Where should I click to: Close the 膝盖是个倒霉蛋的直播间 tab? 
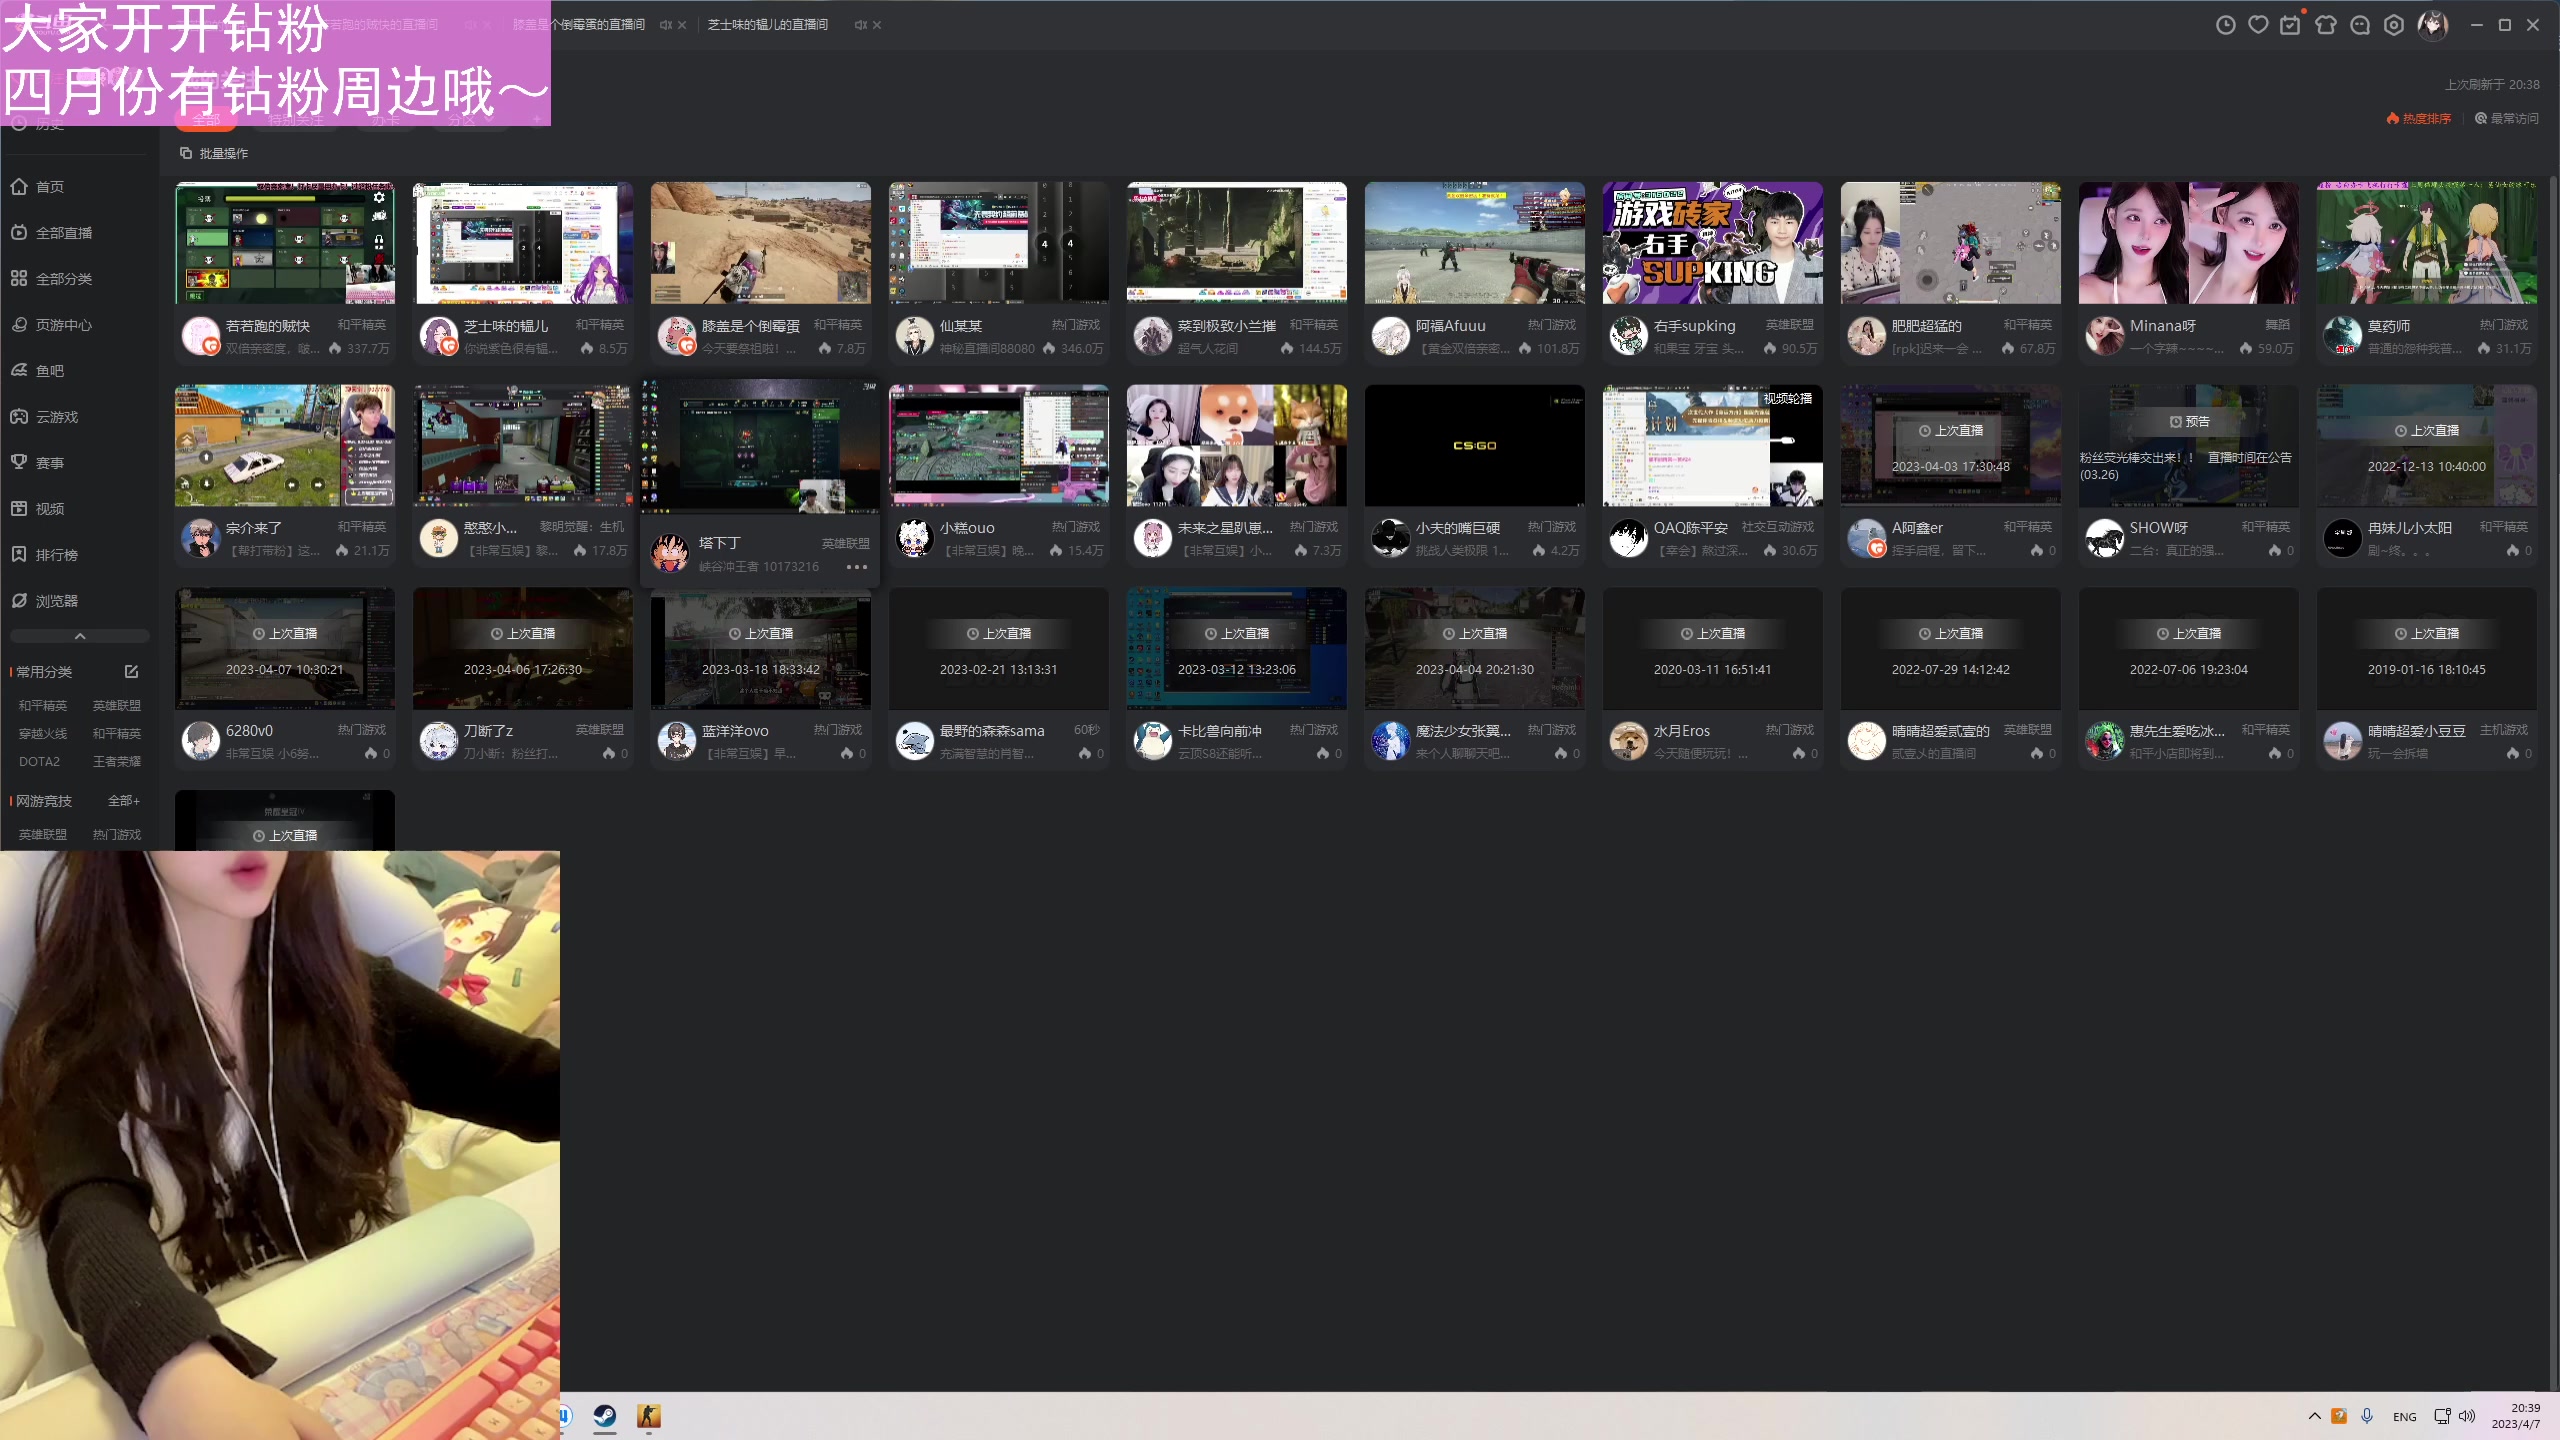(x=682, y=25)
